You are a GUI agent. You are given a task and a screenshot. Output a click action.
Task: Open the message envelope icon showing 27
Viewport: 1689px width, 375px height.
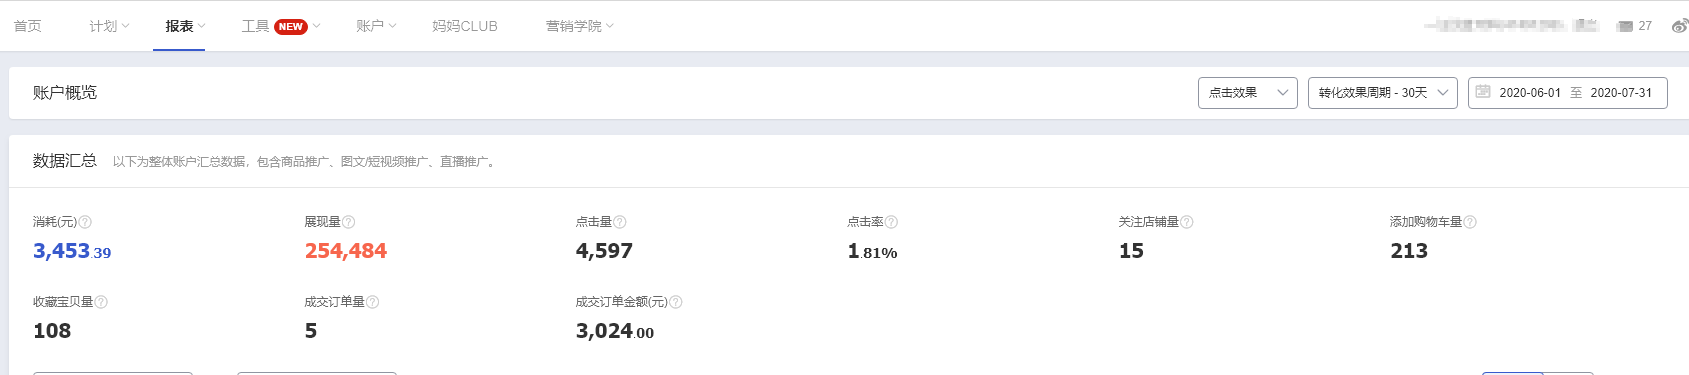pyautogui.click(x=1625, y=26)
